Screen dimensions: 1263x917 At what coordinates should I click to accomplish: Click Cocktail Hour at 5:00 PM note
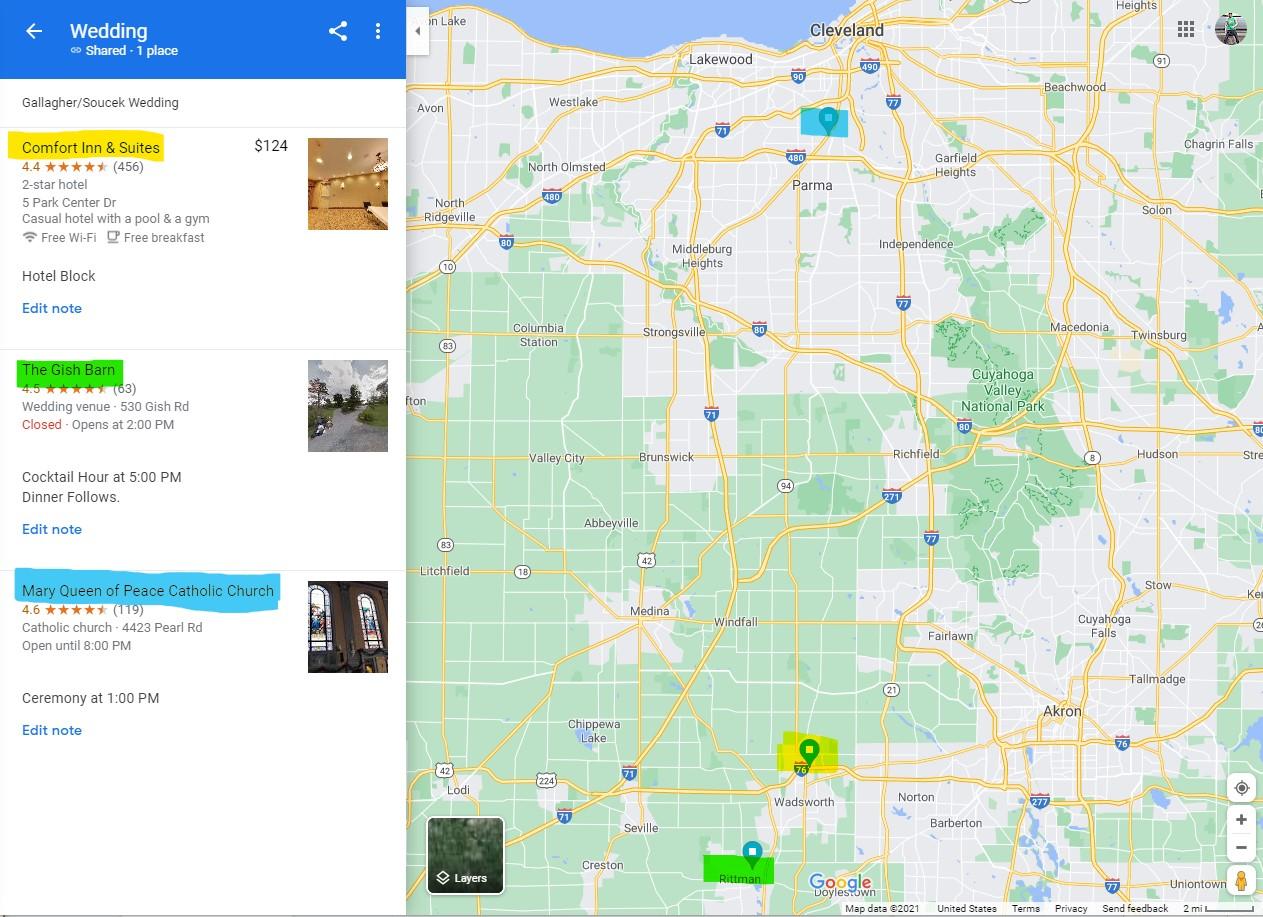(102, 477)
